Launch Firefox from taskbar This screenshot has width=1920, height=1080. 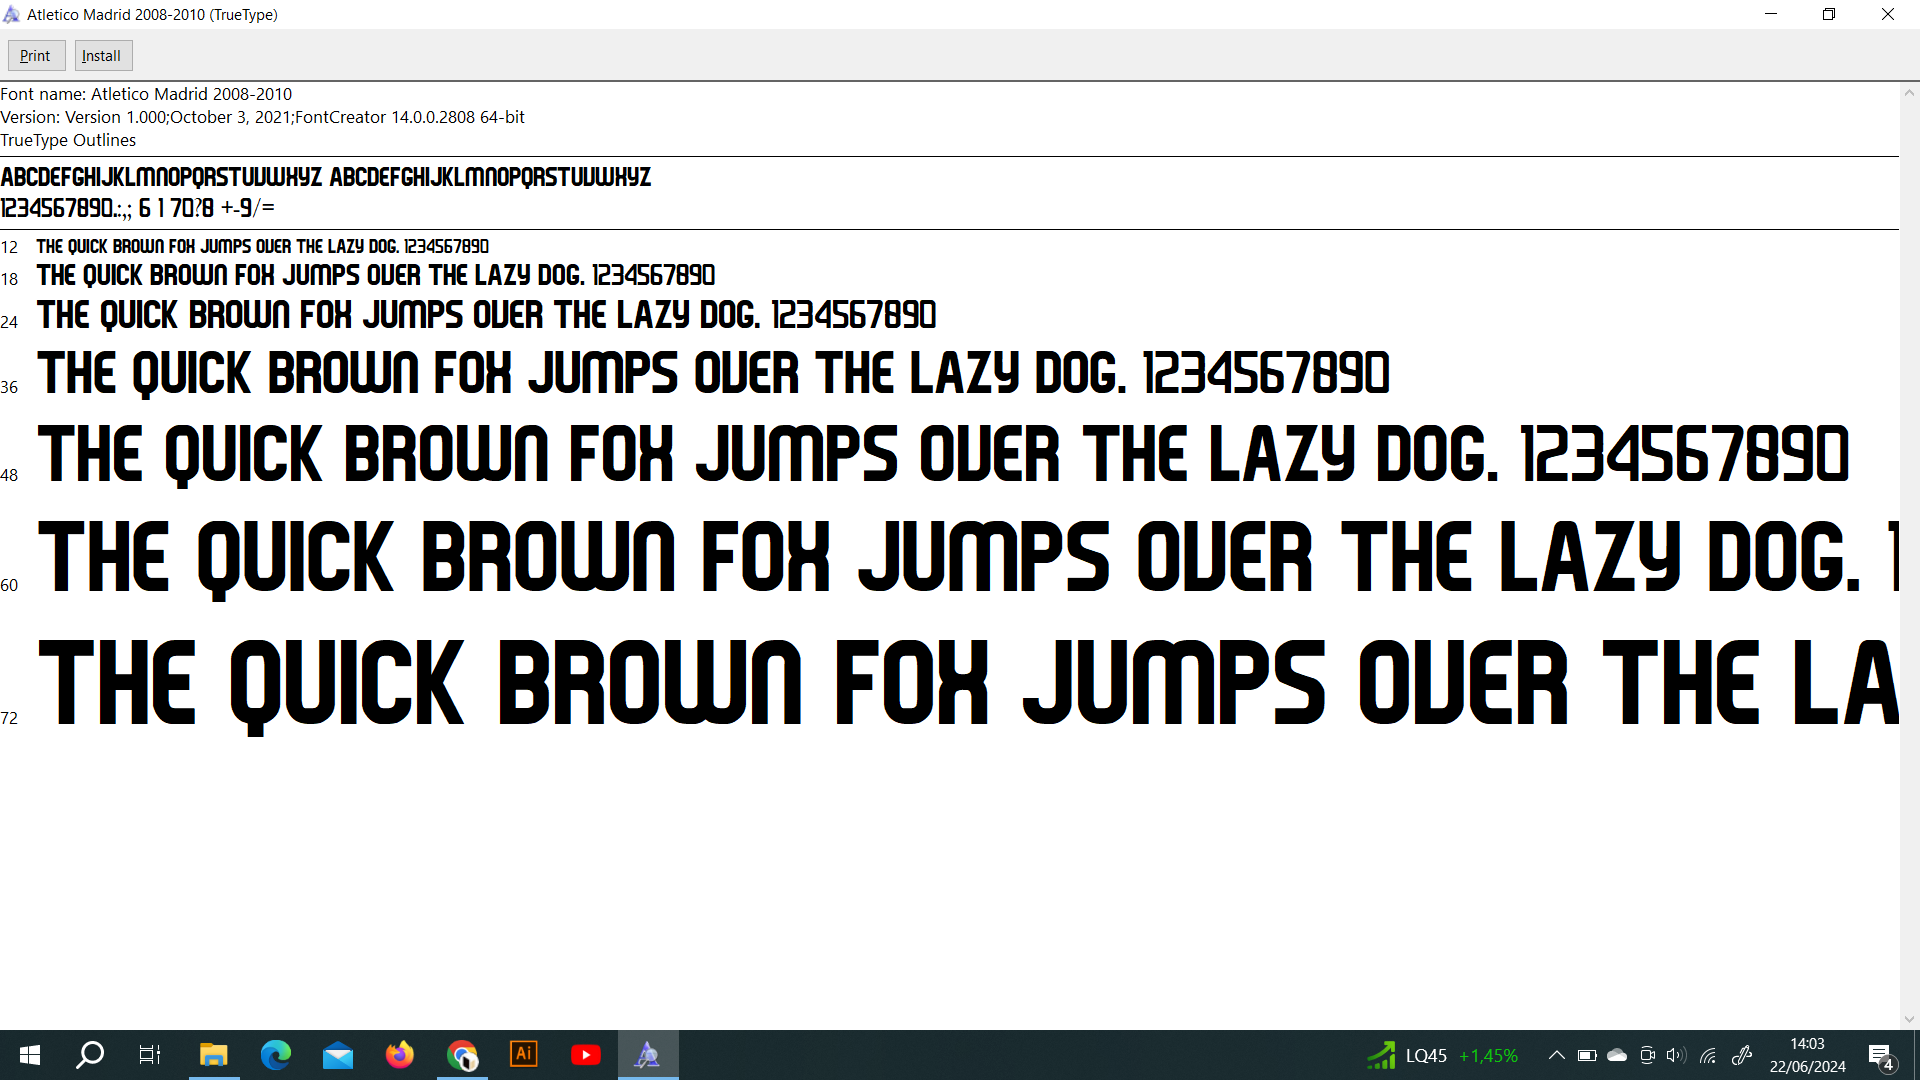399,1055
